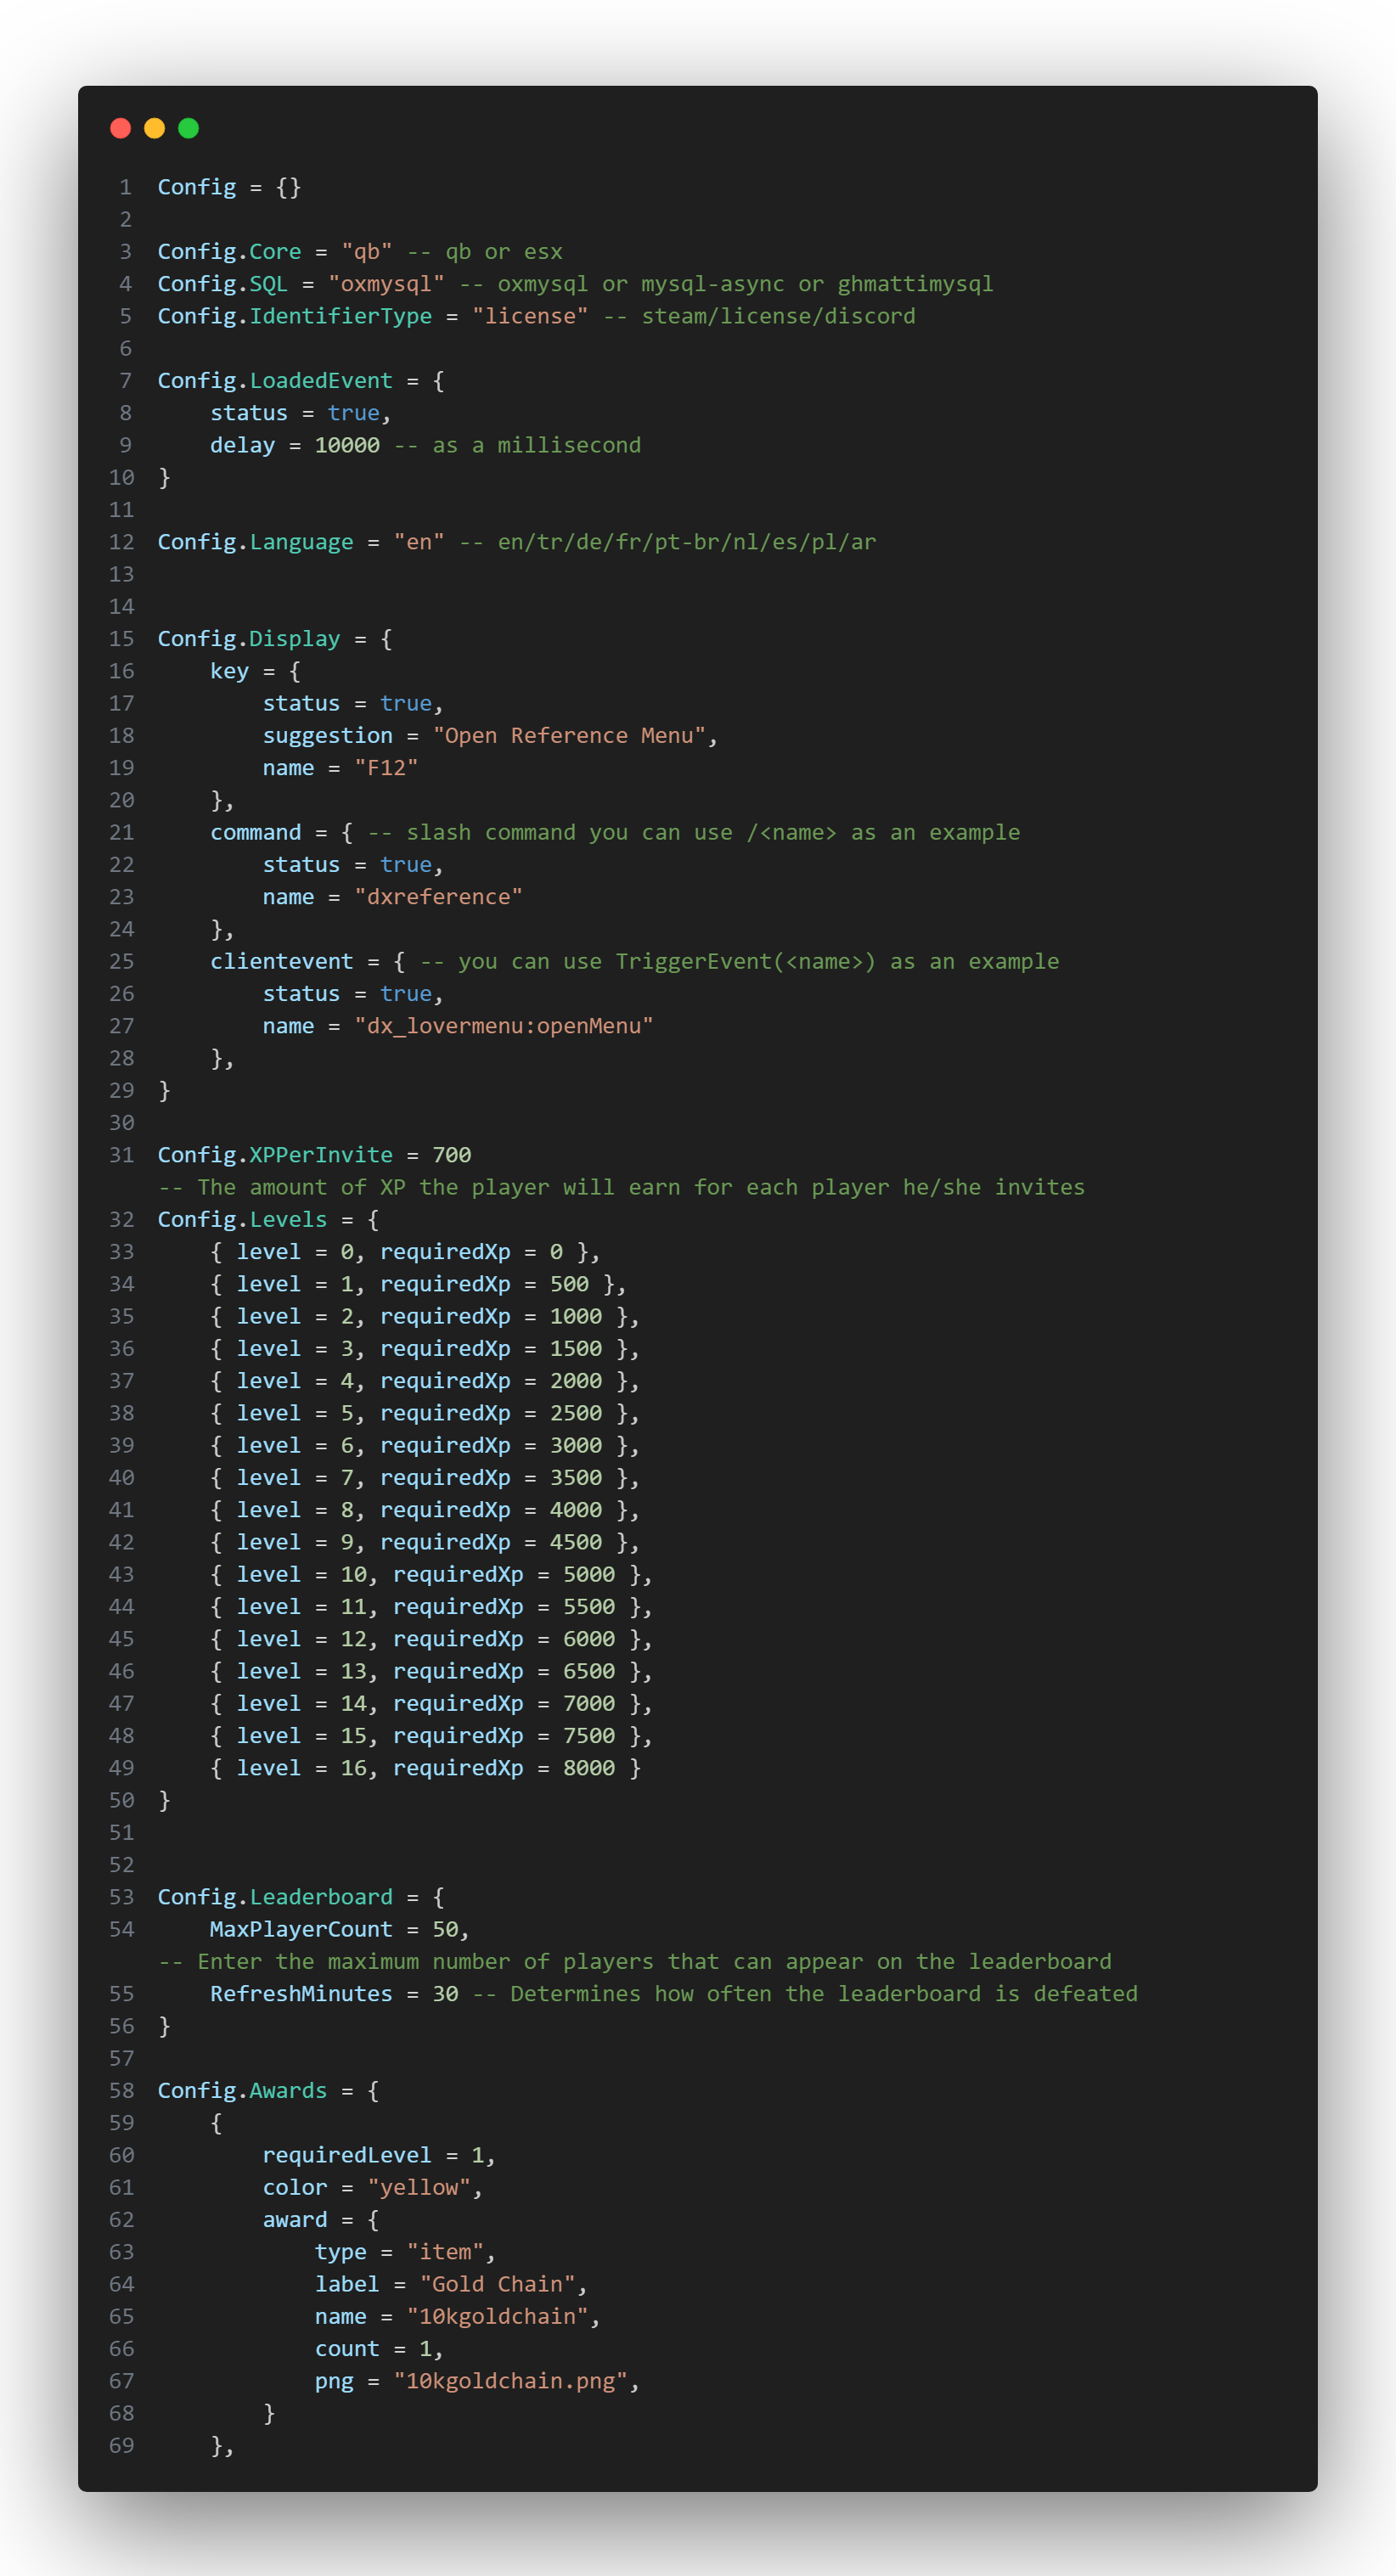Click the XPPerInvite value 700

point(451,1155)
